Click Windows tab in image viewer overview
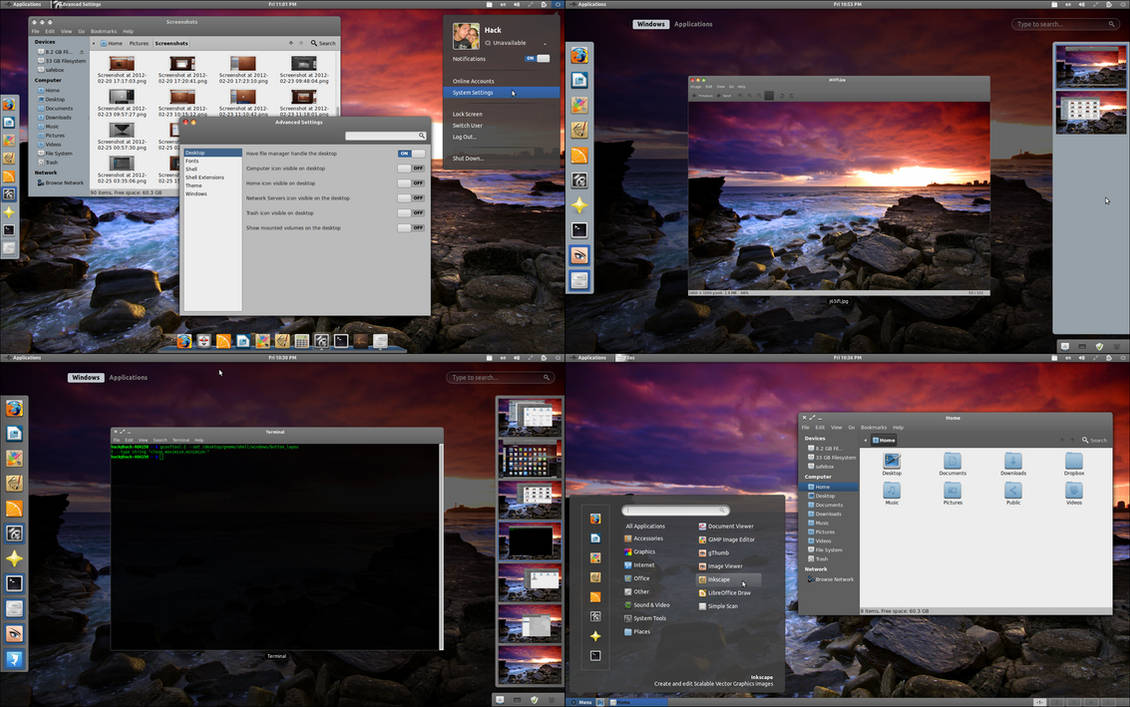 pyautogui.click(x=651, y=24)
